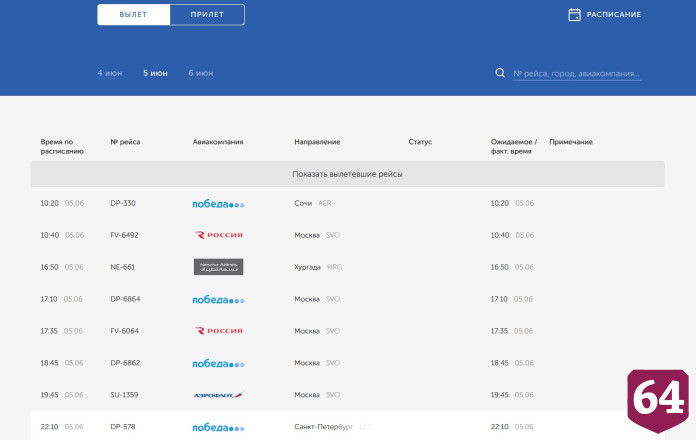This screenshot has width=696, height=440.
Task: Click flight number DP-578
Action: (x=123, y=427)
